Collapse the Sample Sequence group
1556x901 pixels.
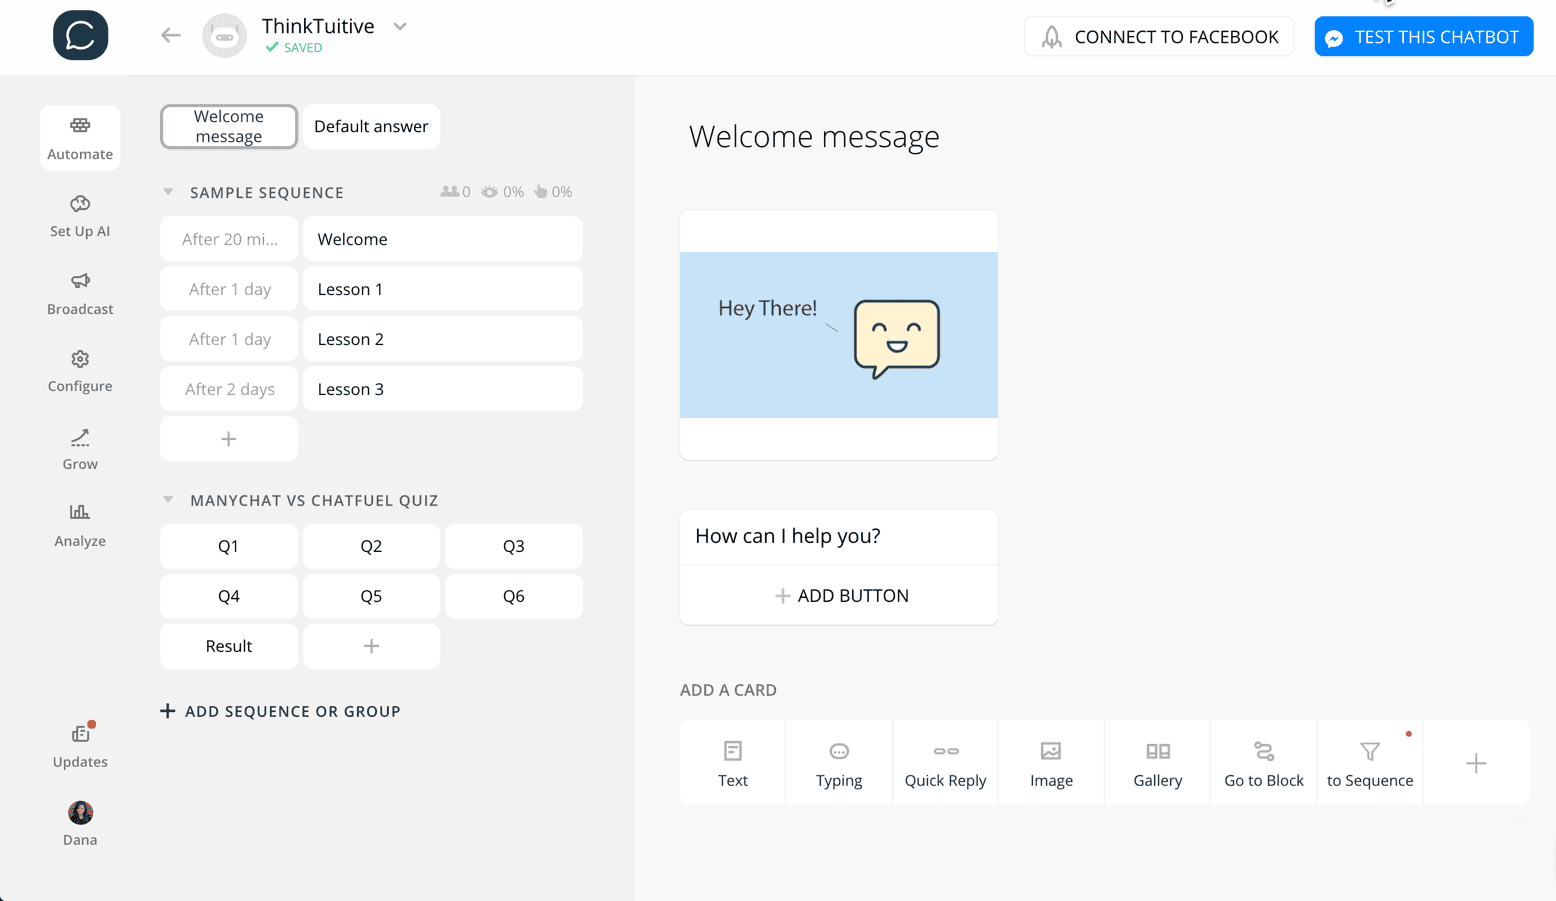pyautogui.click(x=167, y=191)
